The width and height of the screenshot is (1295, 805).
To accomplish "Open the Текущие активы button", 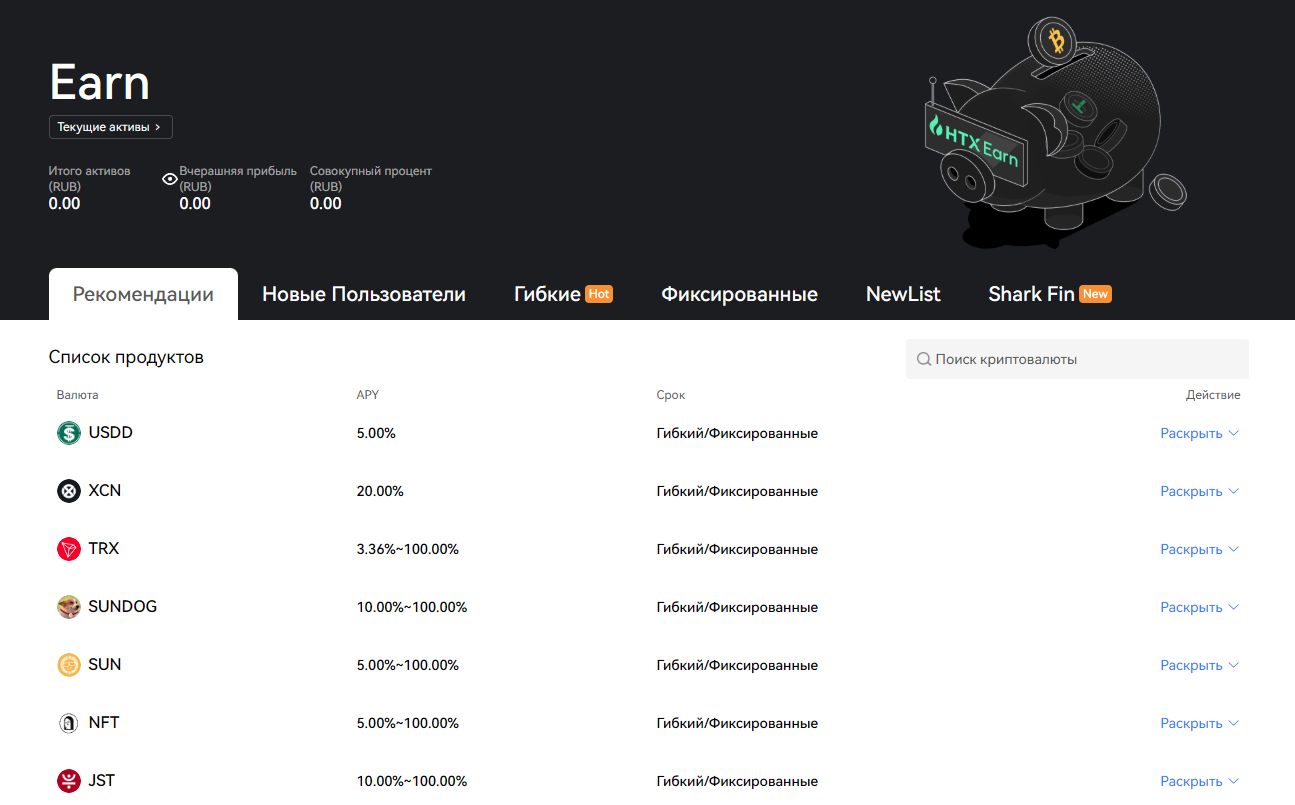I will point(110,127).
